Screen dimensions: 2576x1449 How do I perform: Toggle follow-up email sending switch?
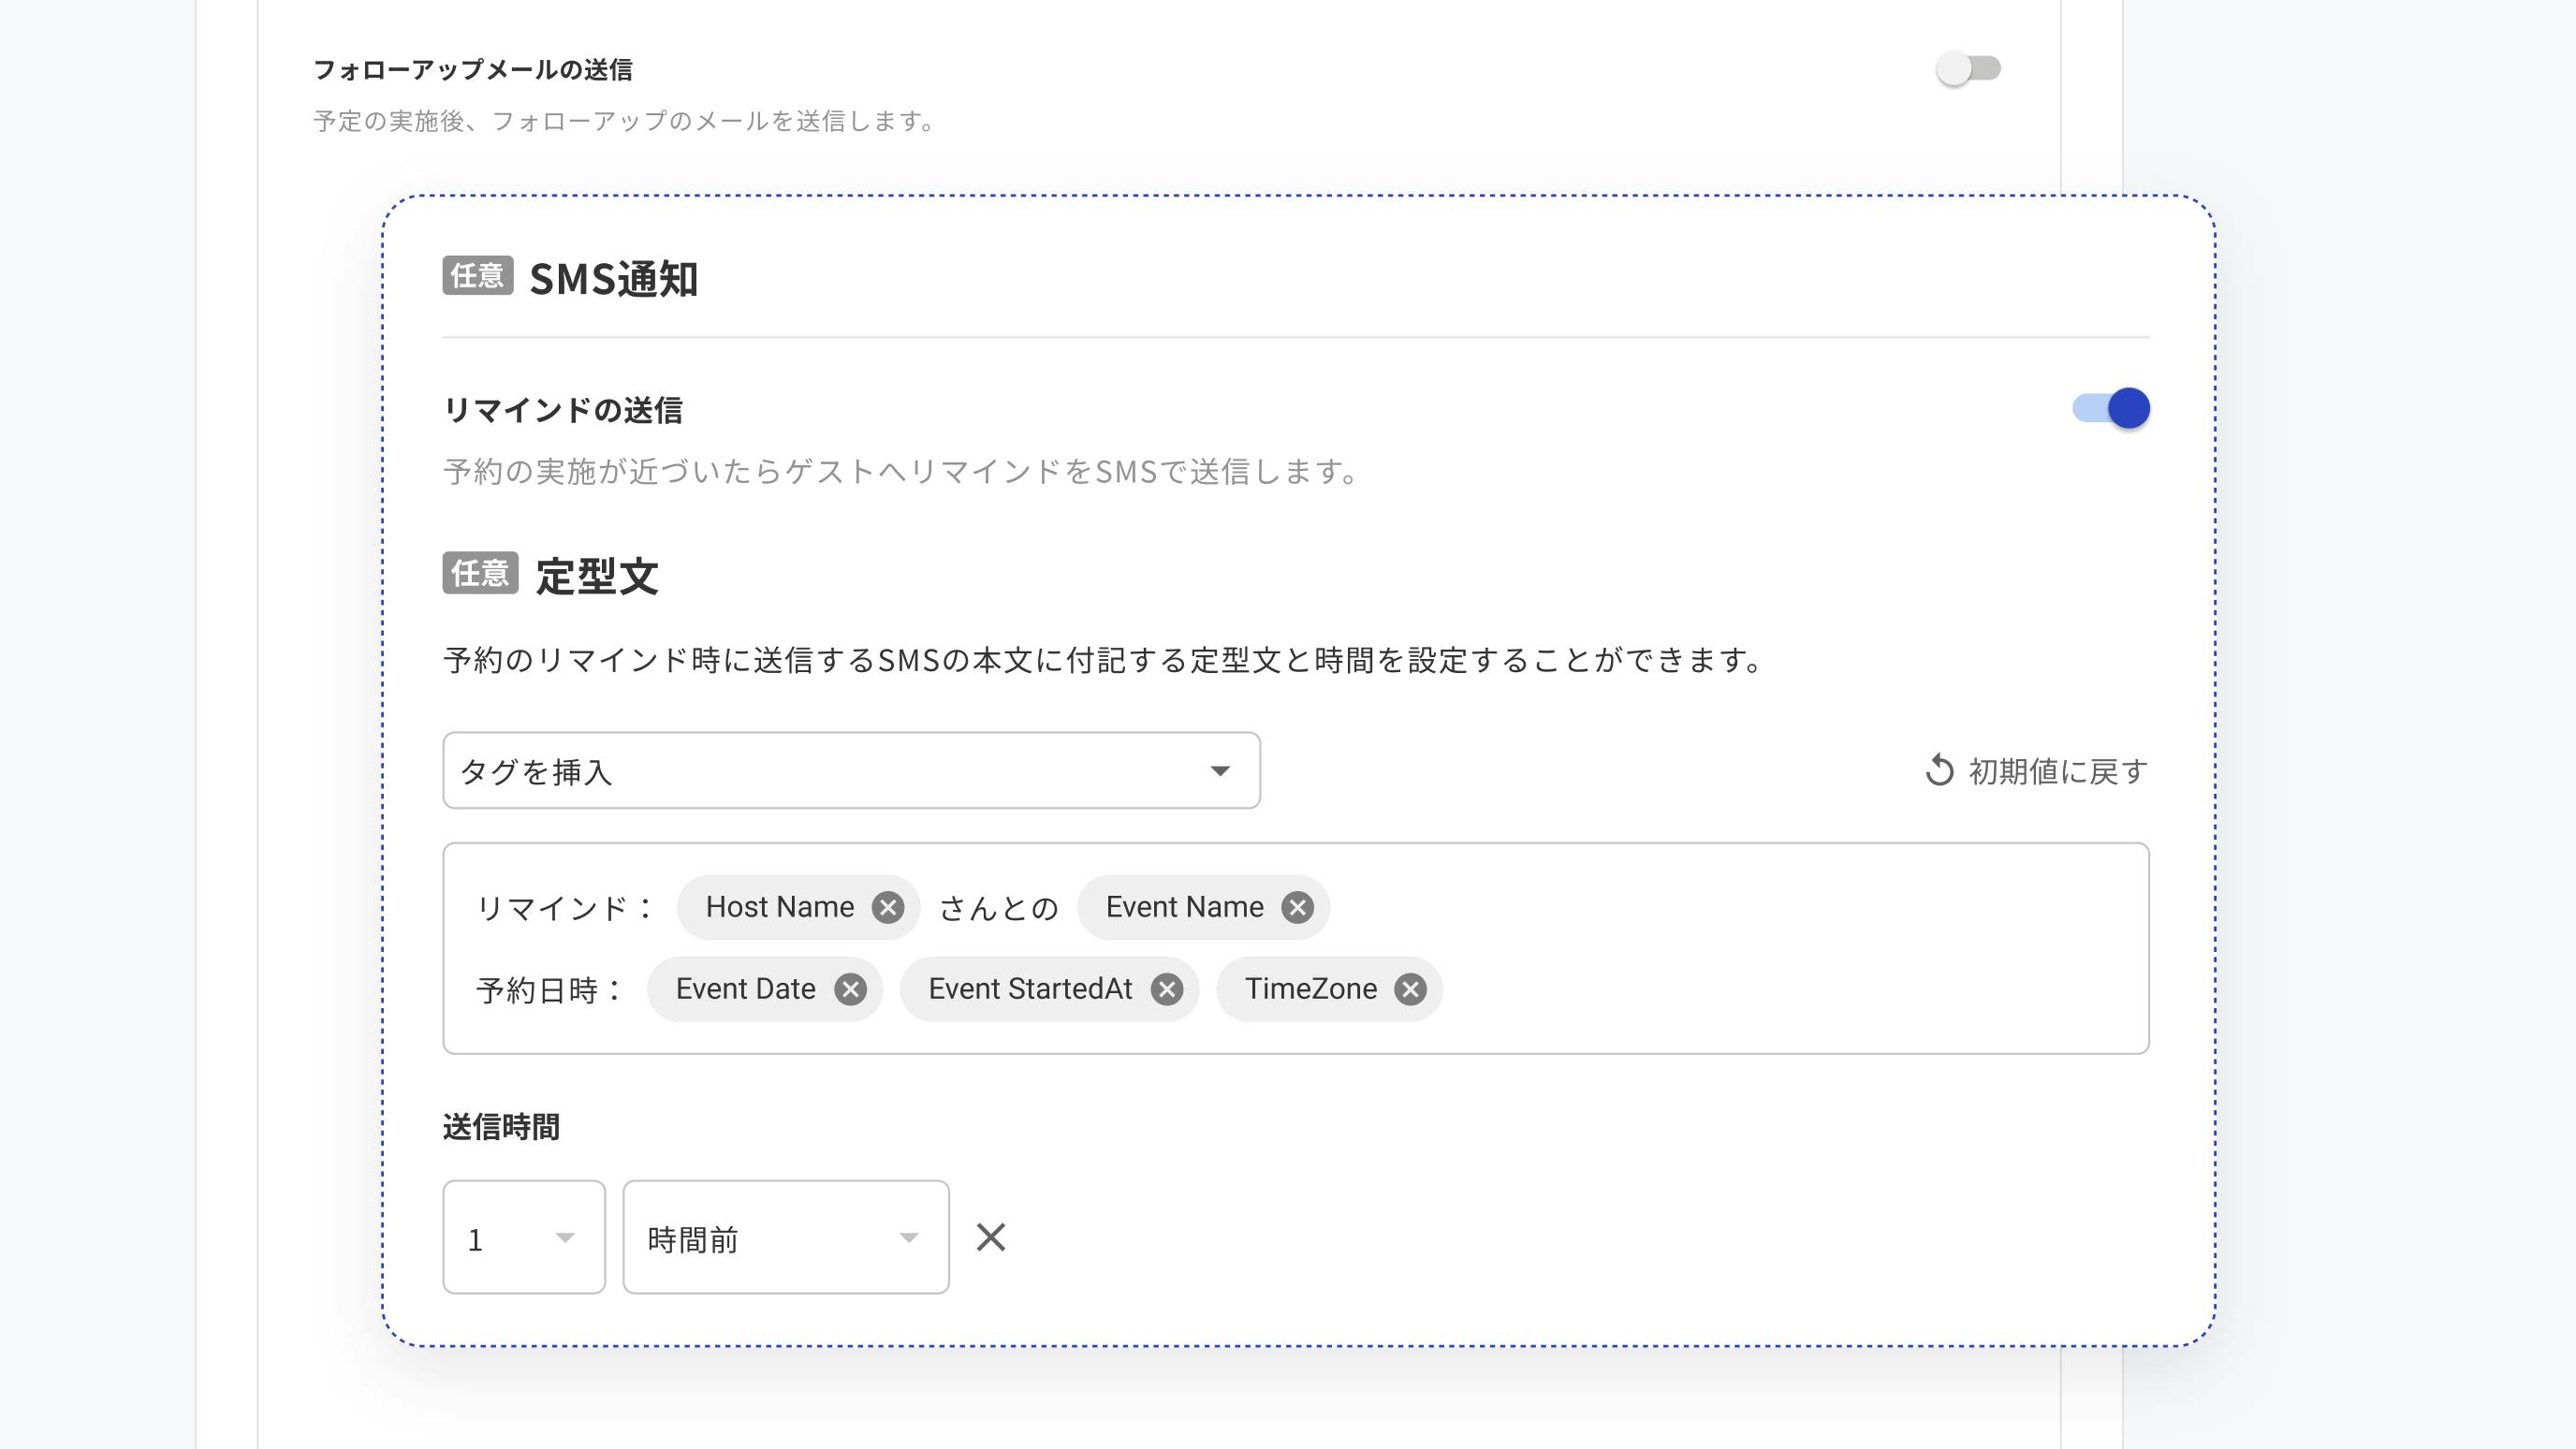point(1967,69)
